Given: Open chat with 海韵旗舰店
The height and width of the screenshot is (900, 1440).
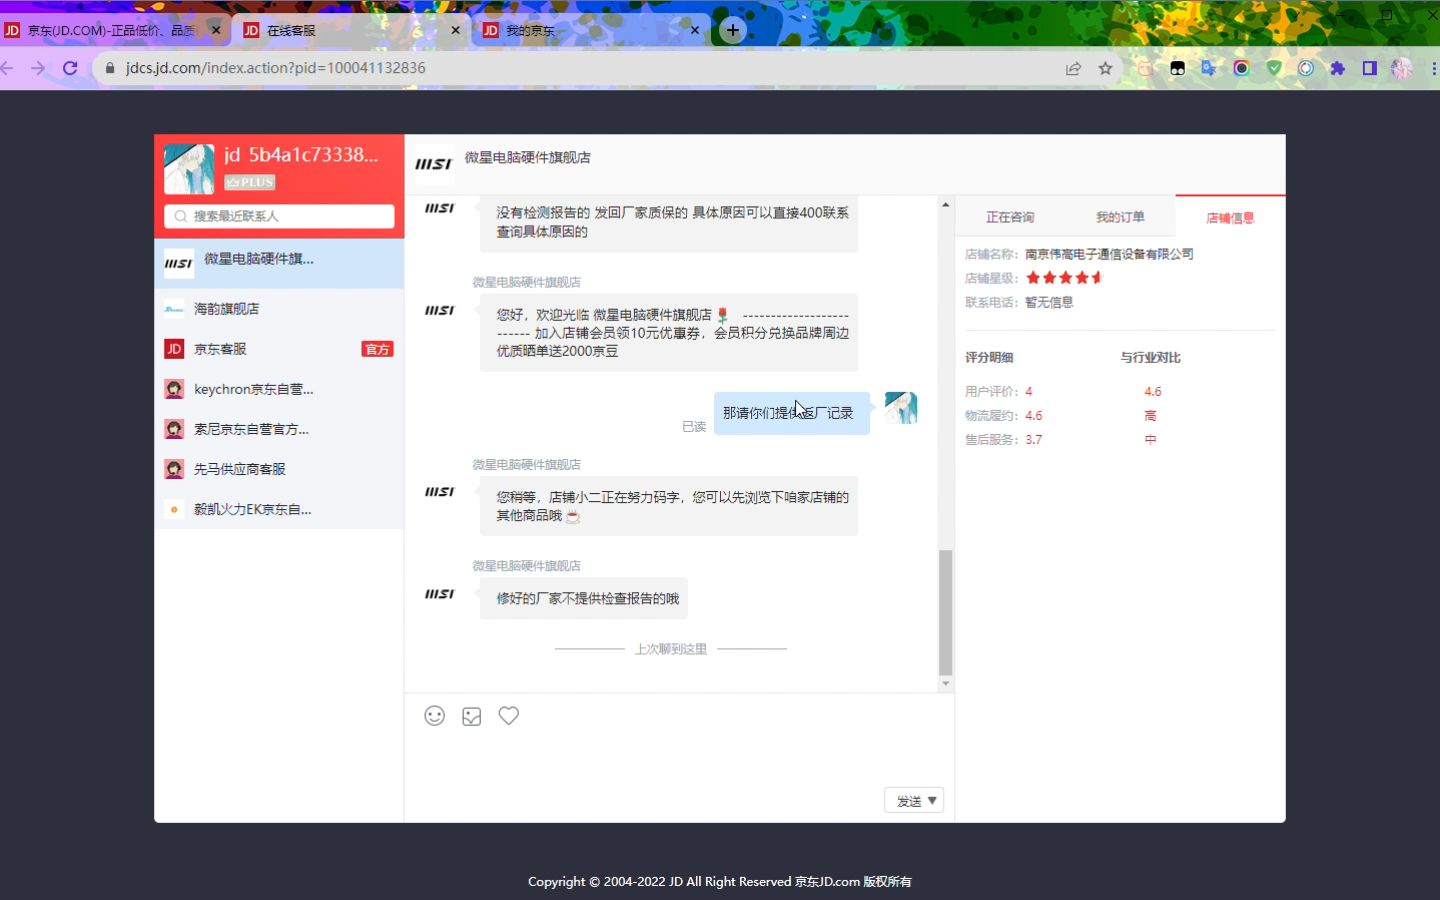Looking at the screenshot, I should pyautogui.click(x=279, y=309).
